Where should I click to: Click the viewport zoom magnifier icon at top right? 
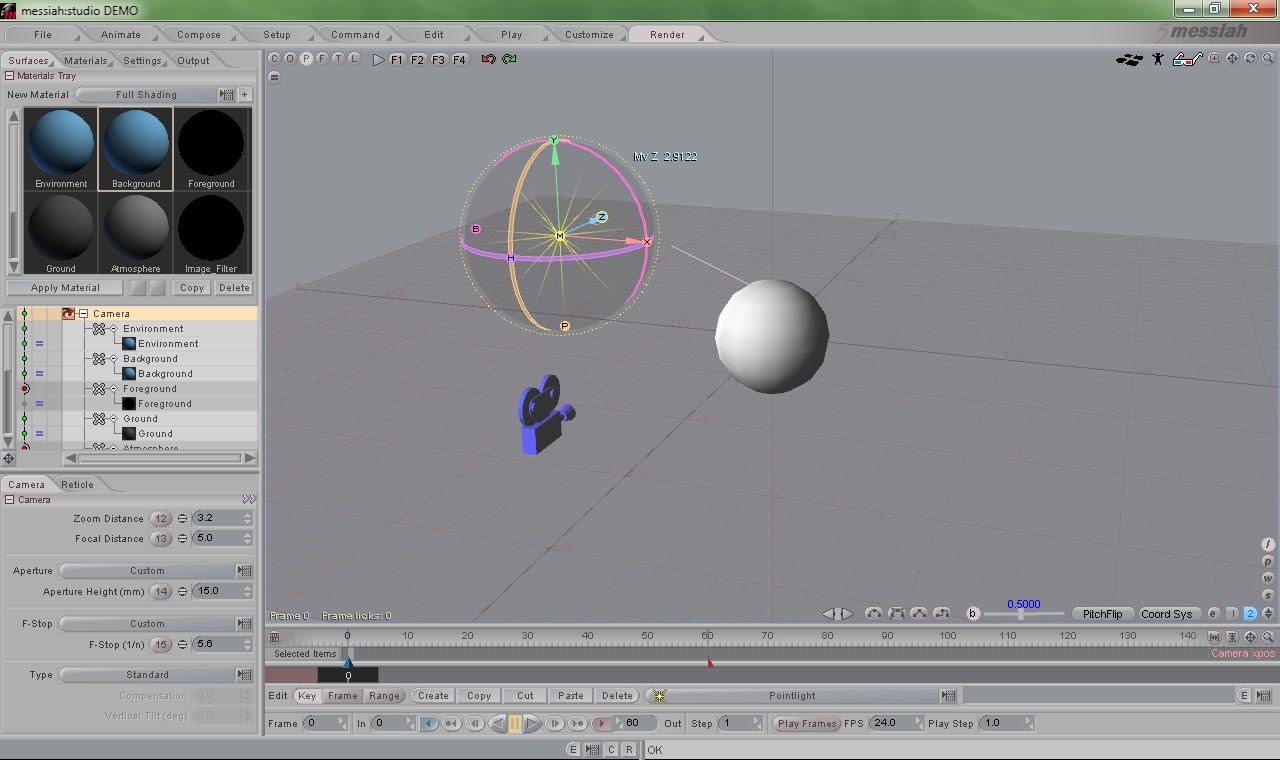click(x=1268, y=59)
